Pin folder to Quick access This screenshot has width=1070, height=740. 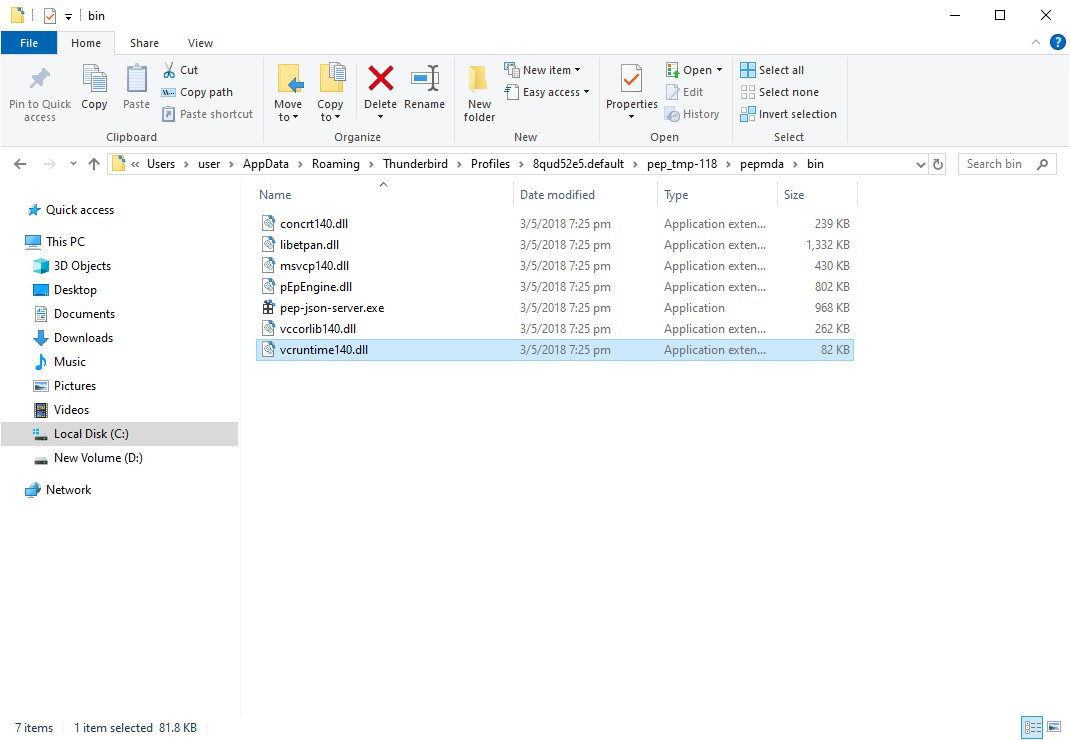[40, 94]
